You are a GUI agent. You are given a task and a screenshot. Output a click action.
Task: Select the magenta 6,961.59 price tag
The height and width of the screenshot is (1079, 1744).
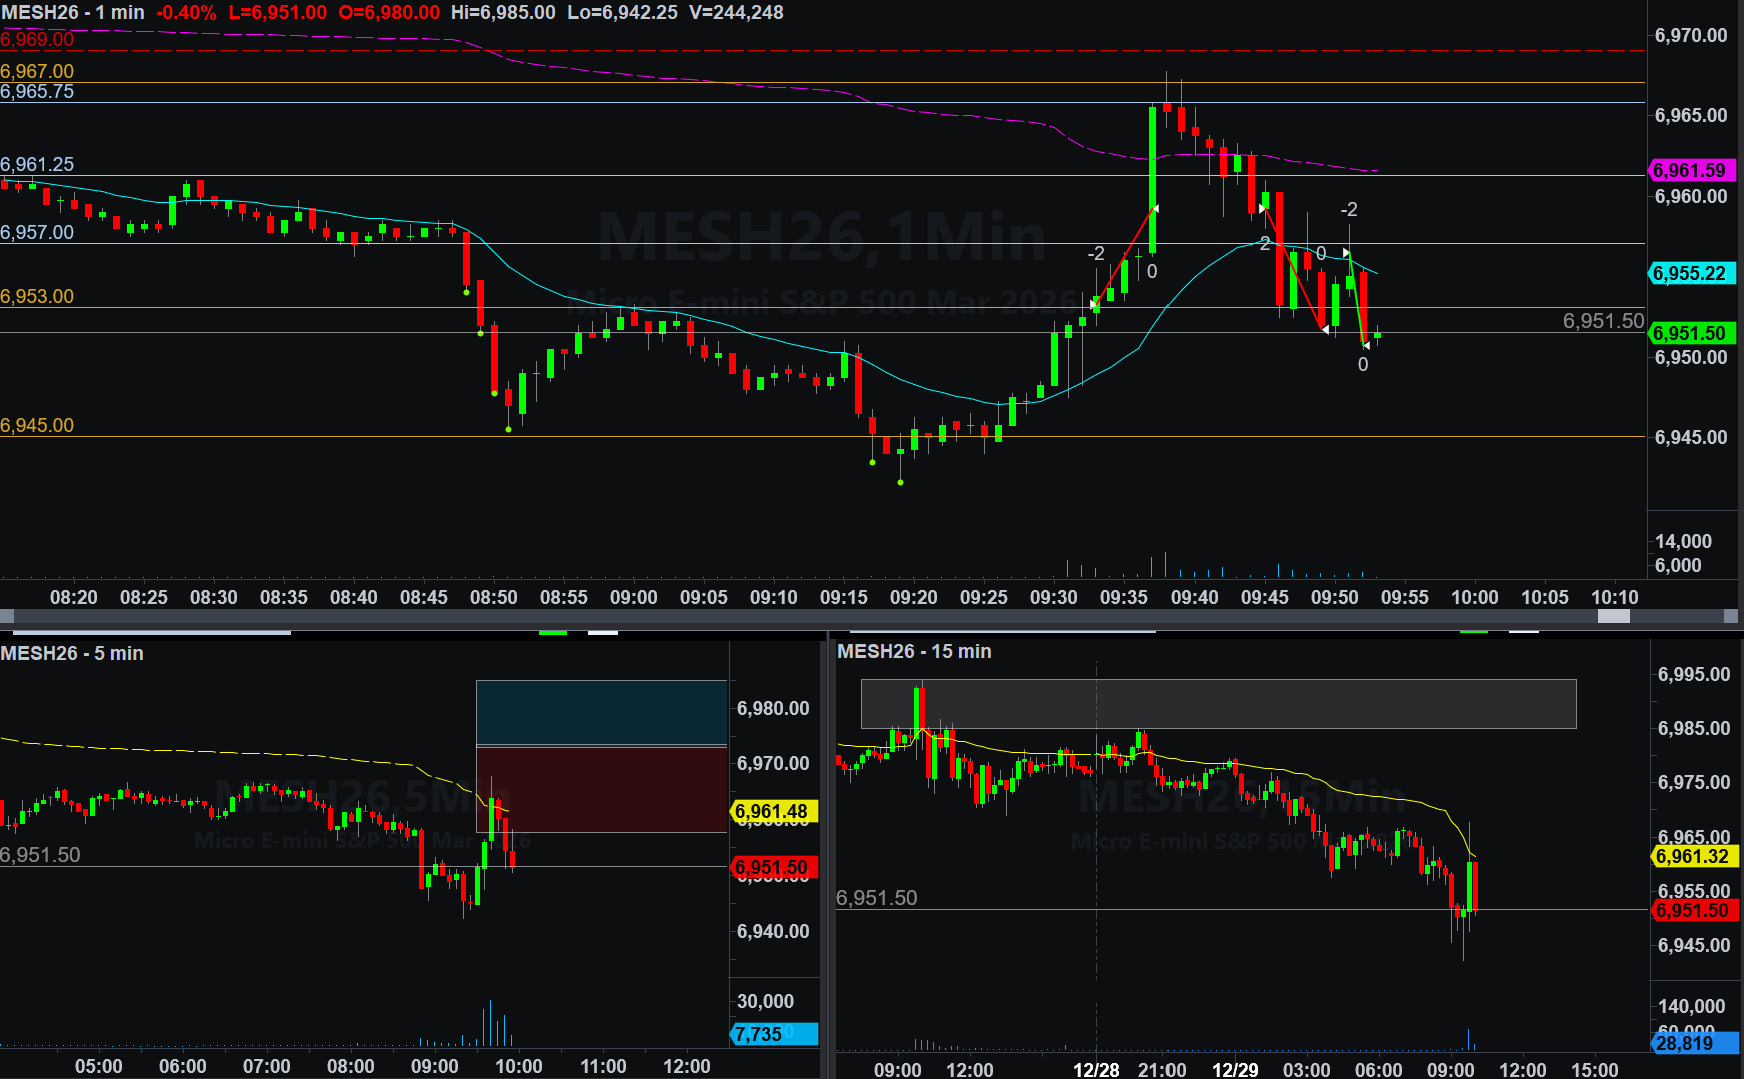(1690, 171)
